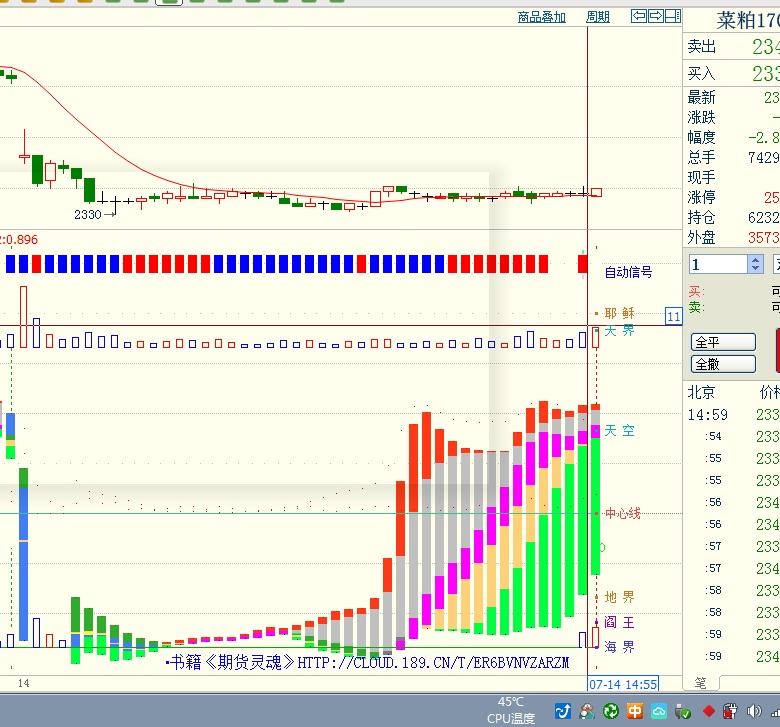Open the green sync tray icon
Image resolution: width=780 pixels, height=727 pixels.
[610, 711]
